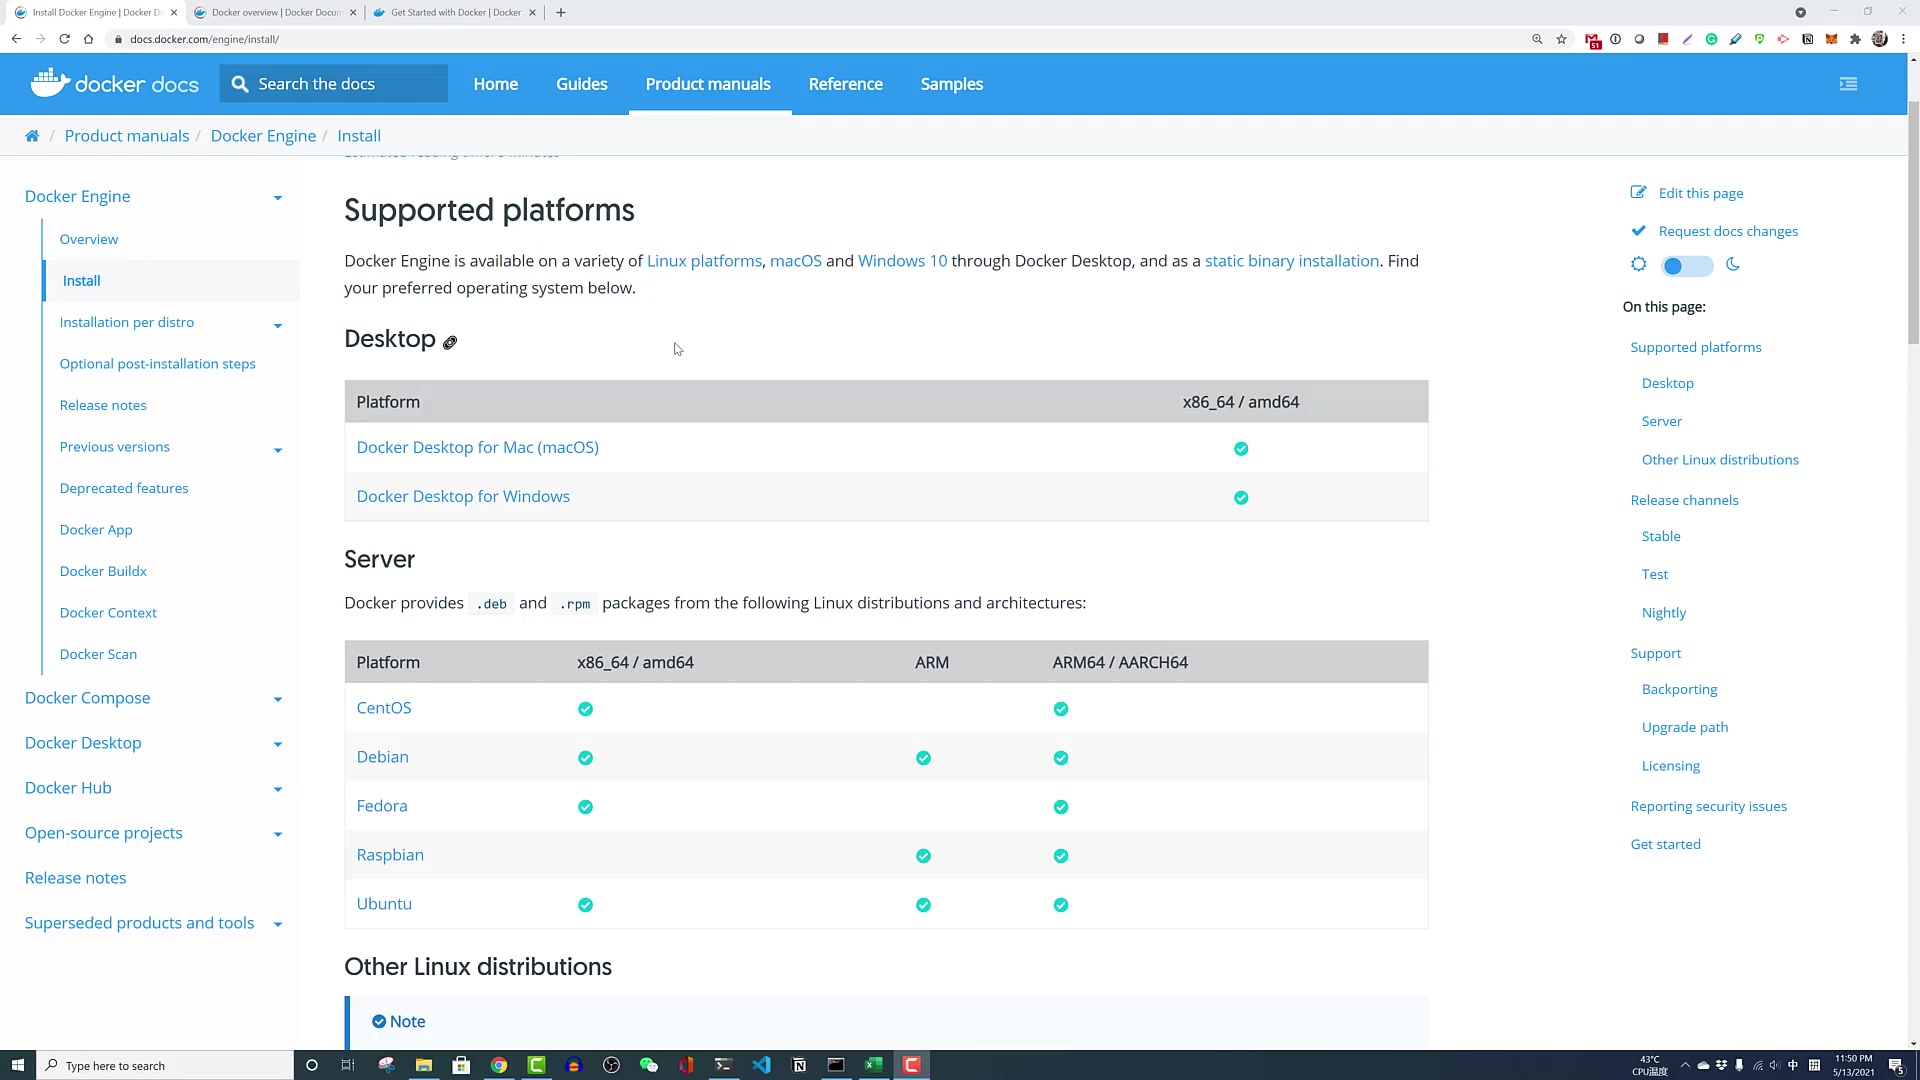Click the home breadcrumb icon
This screenshot has height=1080, width=1920.
[32, 136]
